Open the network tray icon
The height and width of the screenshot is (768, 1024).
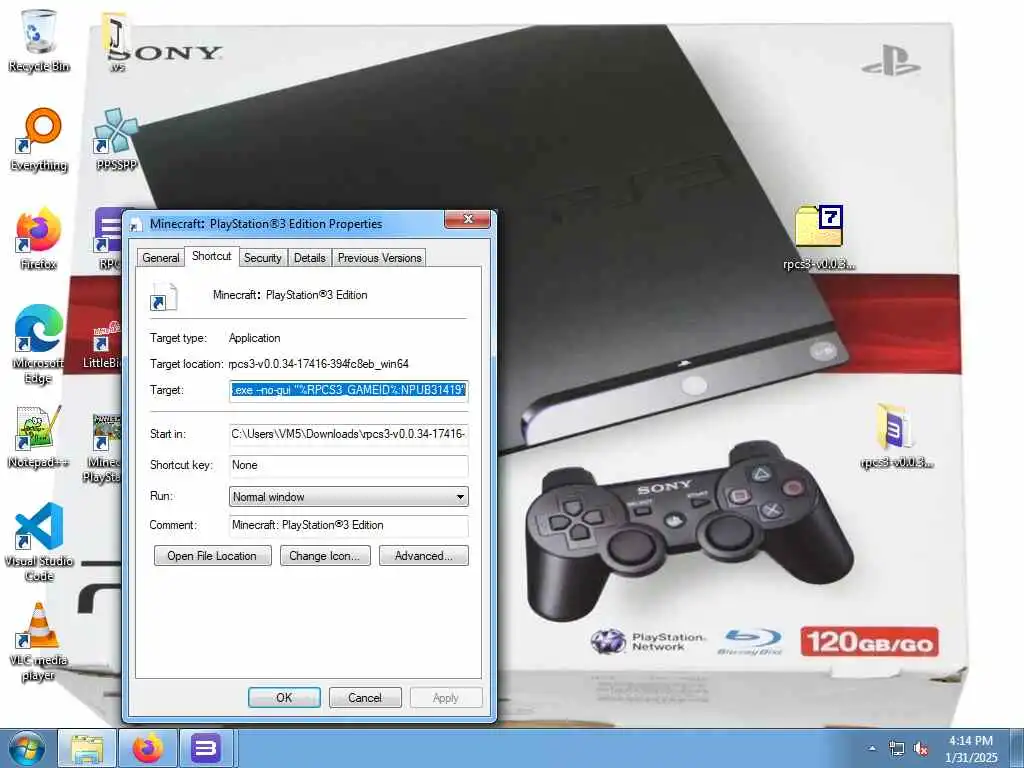(x=897, y=748)
